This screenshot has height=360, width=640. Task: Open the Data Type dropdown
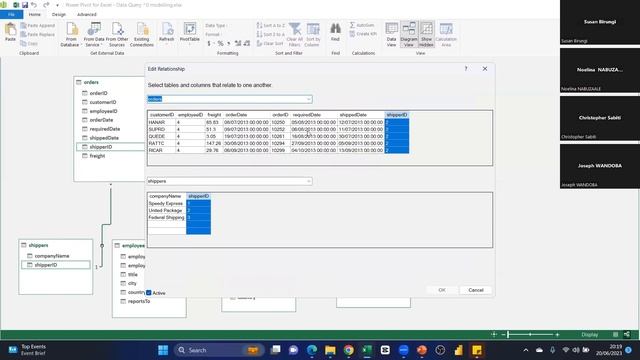[216, 25]
